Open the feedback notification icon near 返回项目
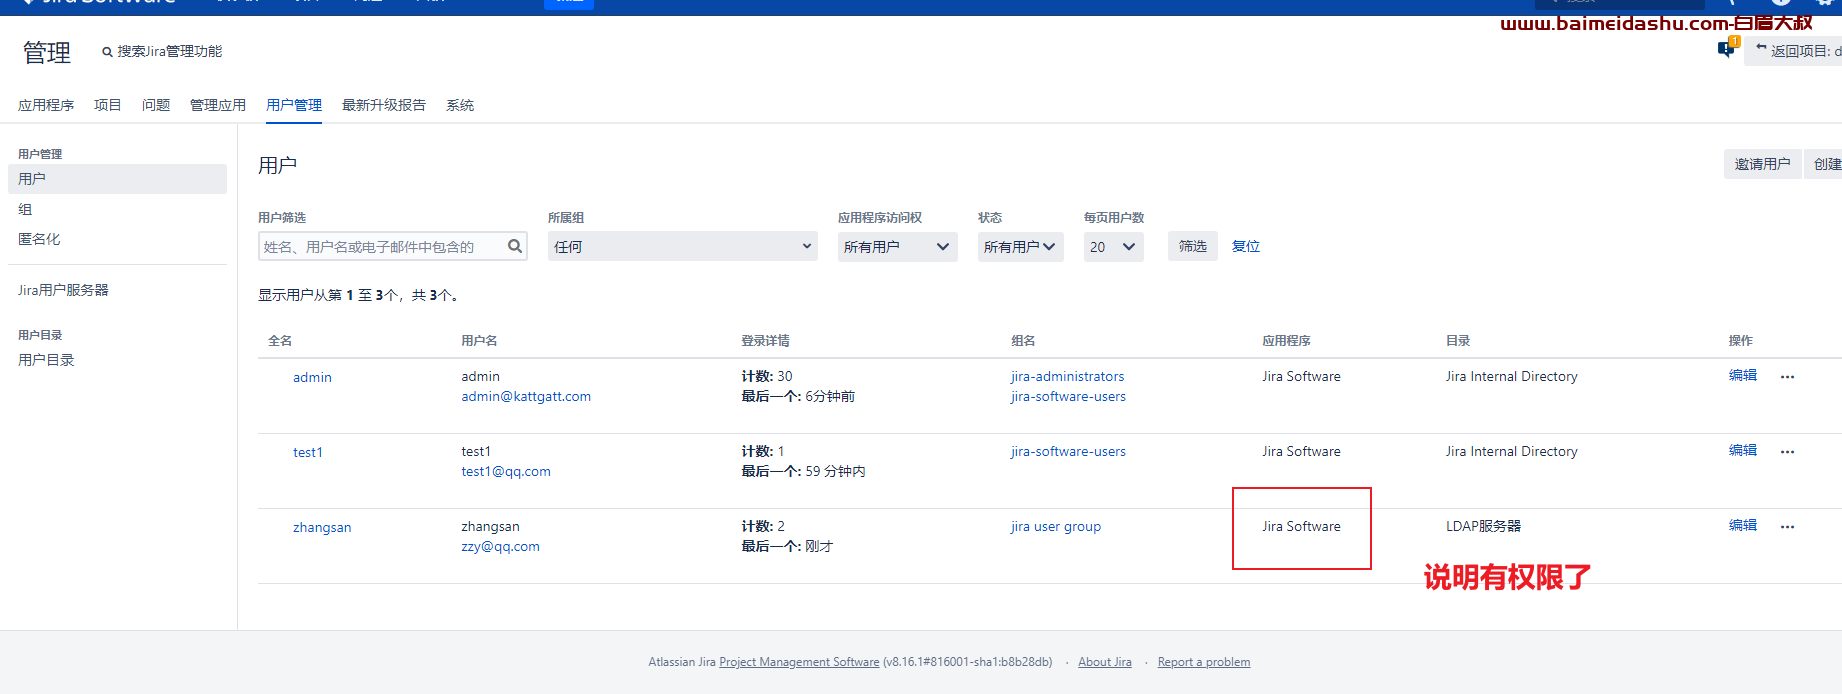This screenshot has width=1842, height=694. [1727, 47]
